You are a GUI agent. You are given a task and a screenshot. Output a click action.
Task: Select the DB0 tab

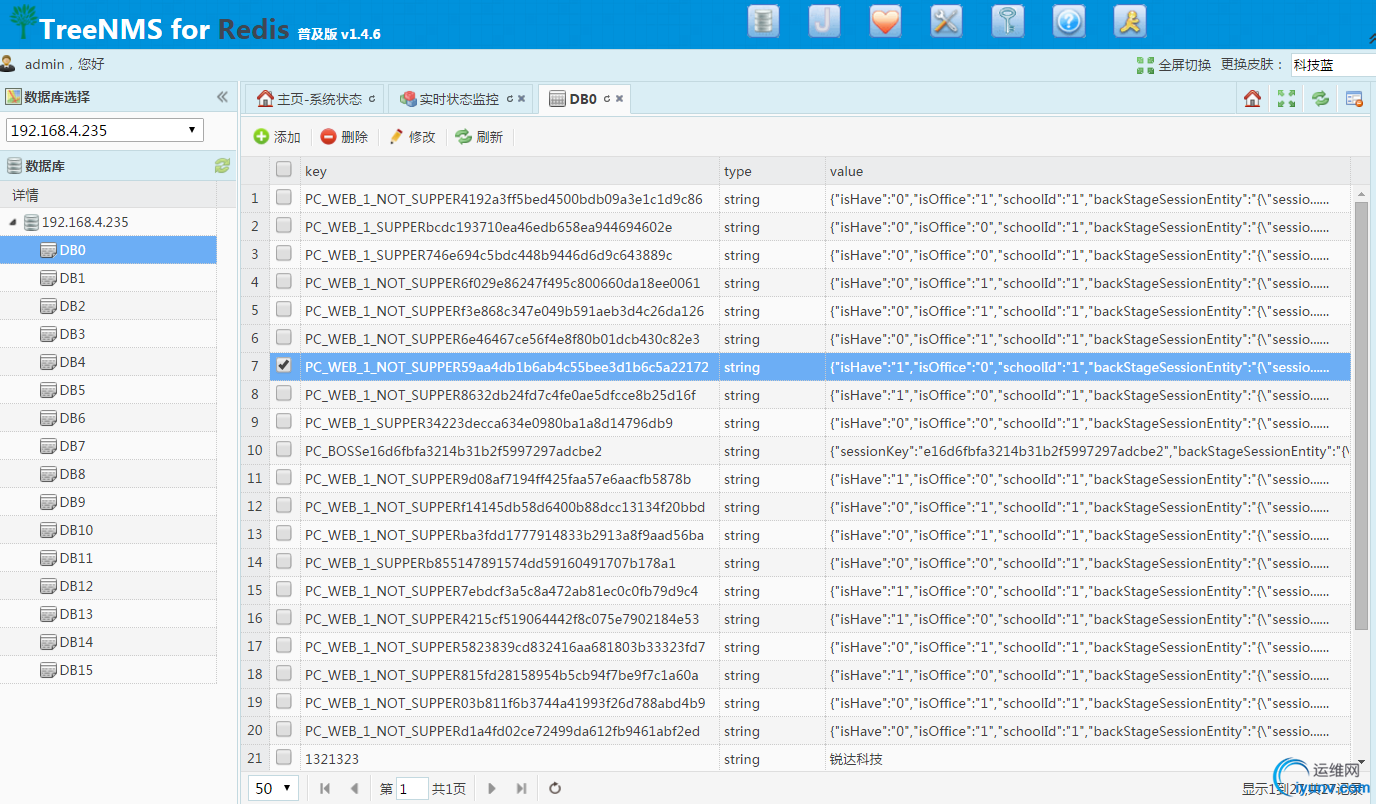[584, 99]
